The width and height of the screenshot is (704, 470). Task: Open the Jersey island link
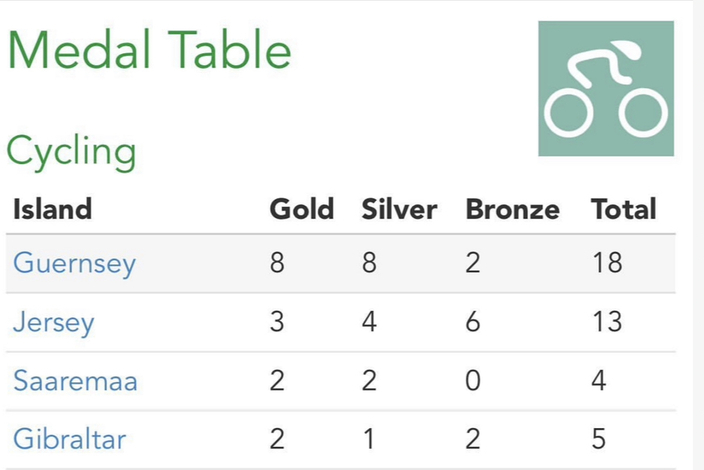[54, 322]
